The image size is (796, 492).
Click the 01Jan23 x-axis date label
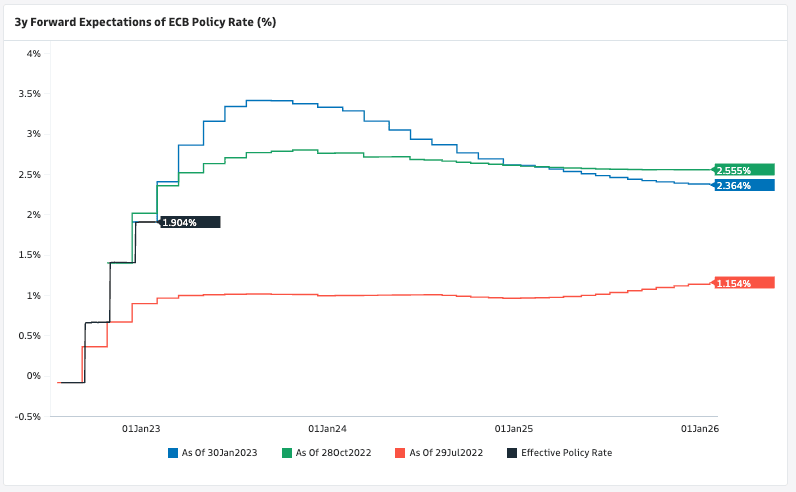click(x=141, y=429)
